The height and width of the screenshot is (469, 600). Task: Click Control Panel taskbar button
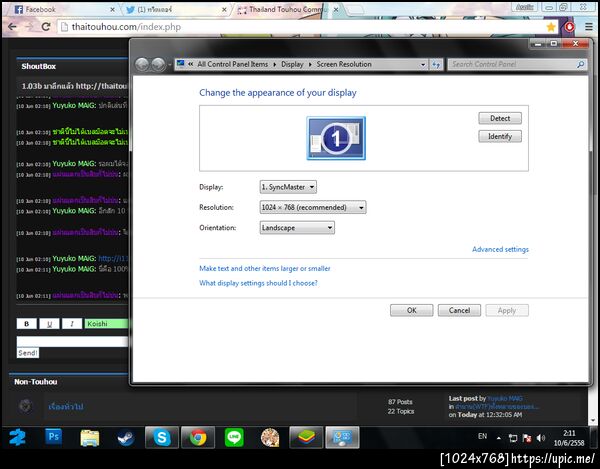click(342, 437)
